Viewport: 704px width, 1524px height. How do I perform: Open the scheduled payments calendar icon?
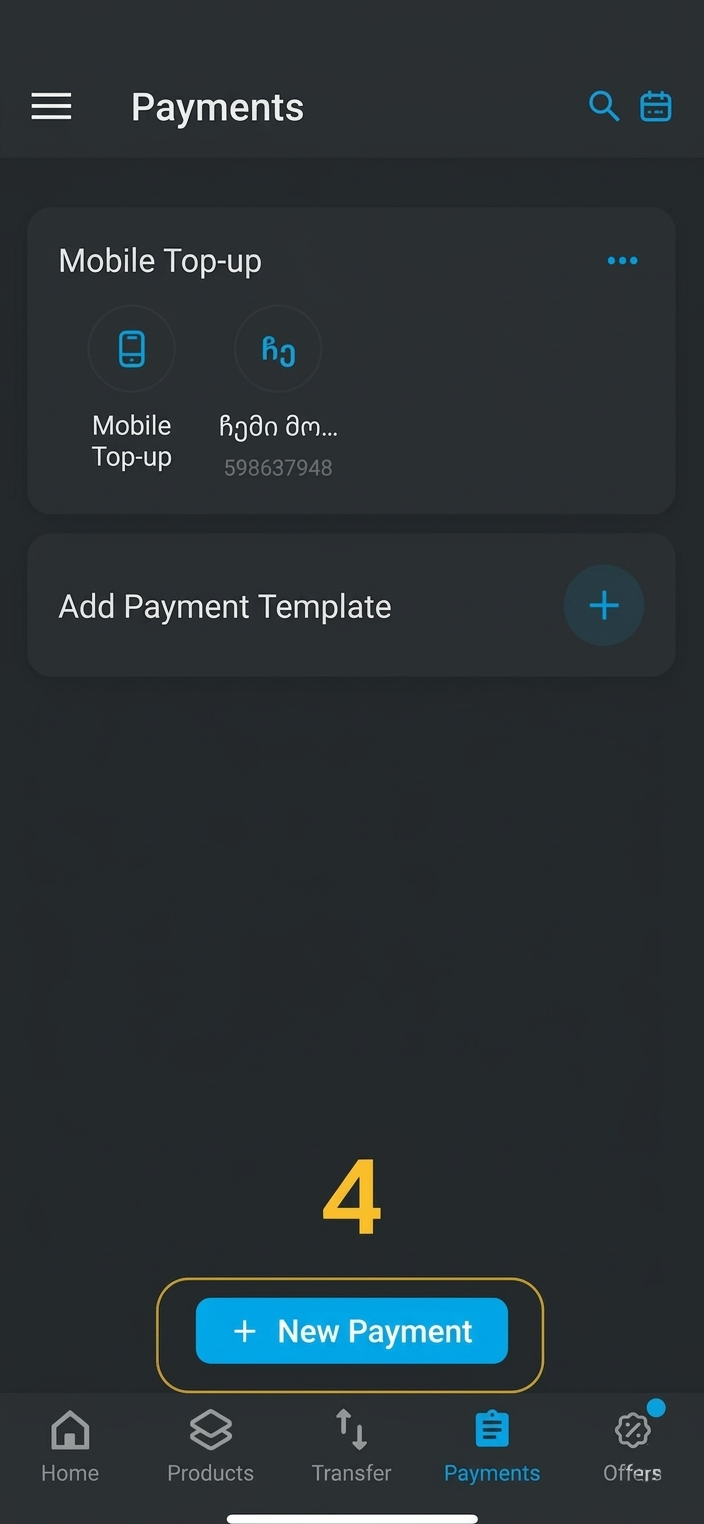[656, 105]
